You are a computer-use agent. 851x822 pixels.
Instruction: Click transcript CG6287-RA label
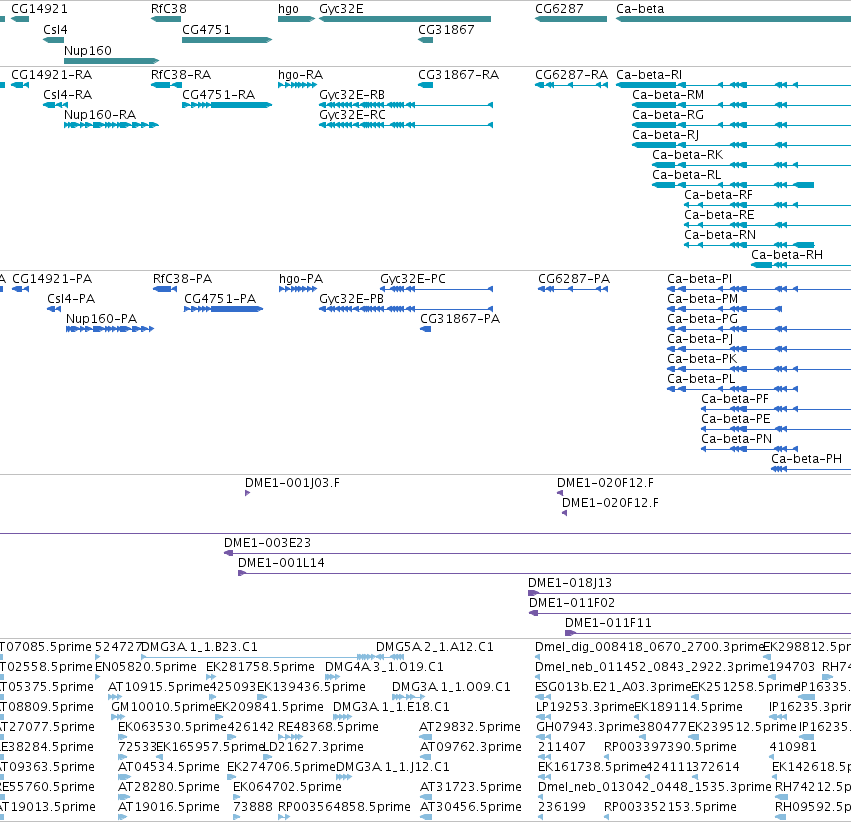click(571, 75)
